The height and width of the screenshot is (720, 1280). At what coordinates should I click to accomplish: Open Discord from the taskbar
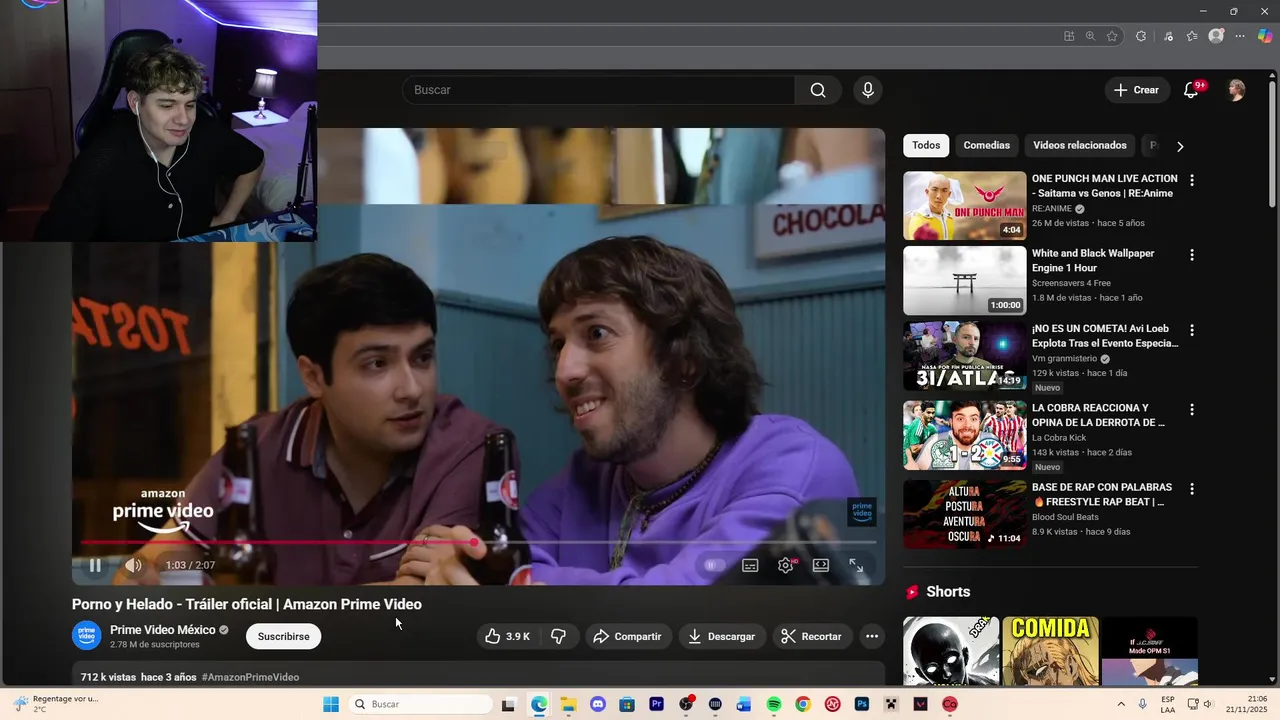[598, 704]
